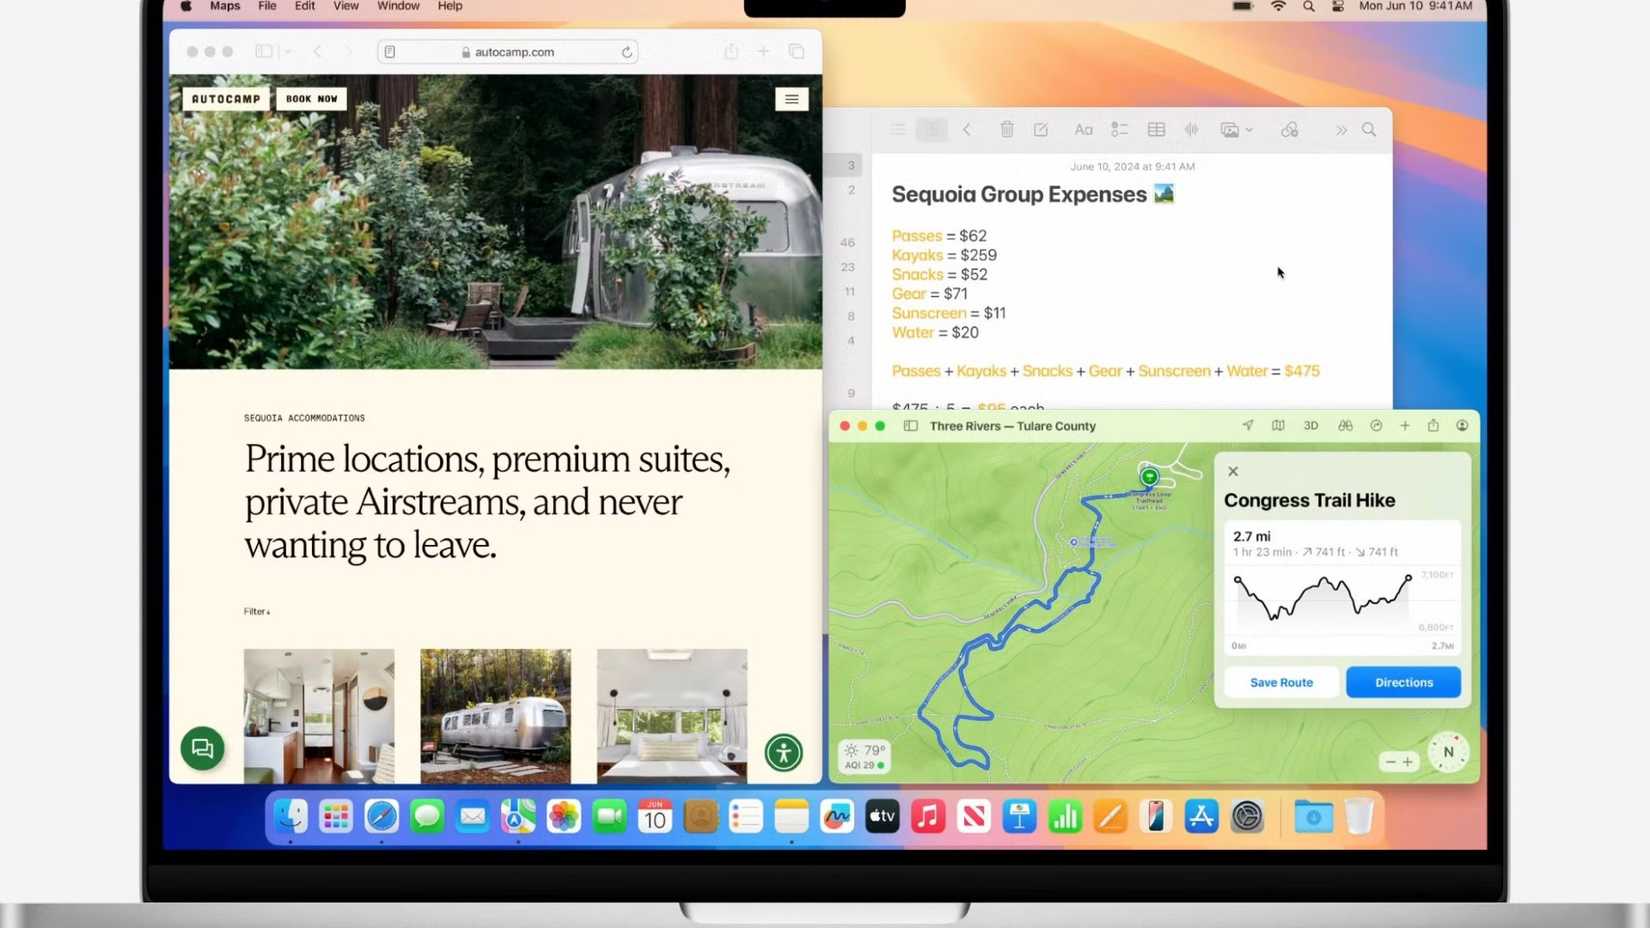Open the Help menu
This screenshot has height=928, width=1650.
(450, 6)
